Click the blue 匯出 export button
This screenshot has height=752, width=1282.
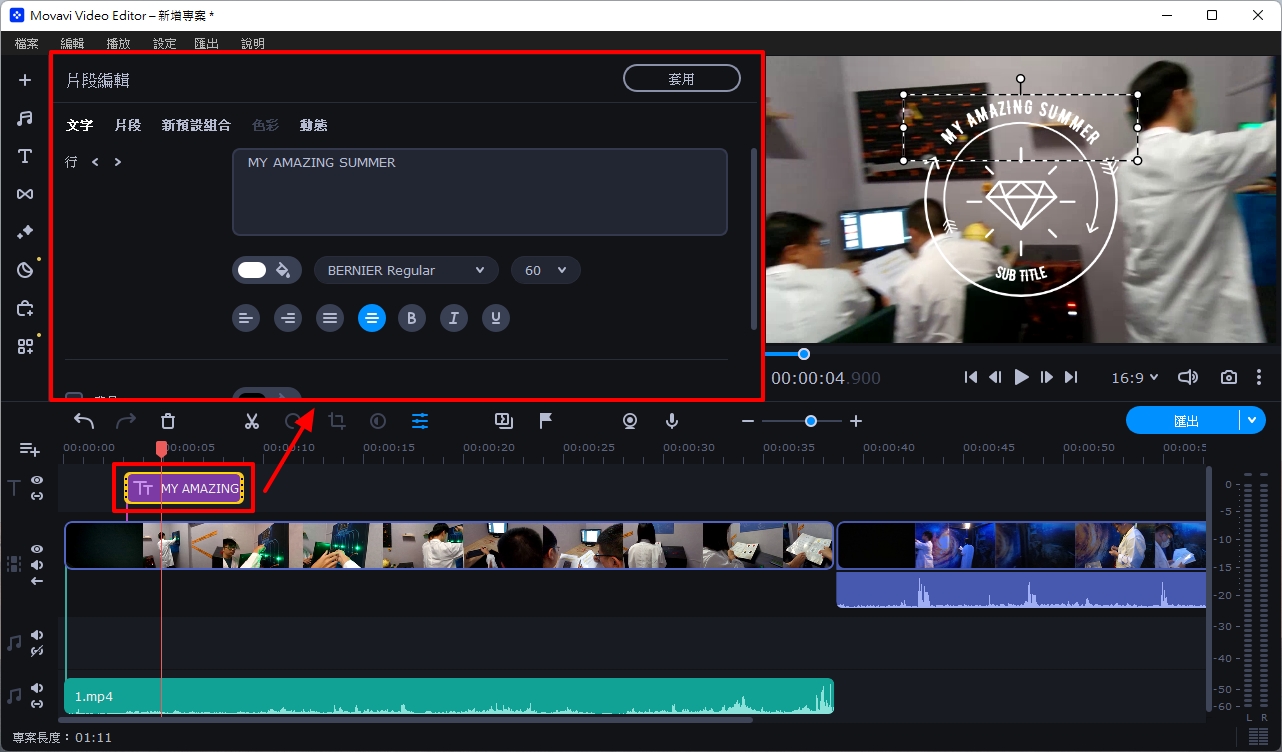coord(1184,421)
